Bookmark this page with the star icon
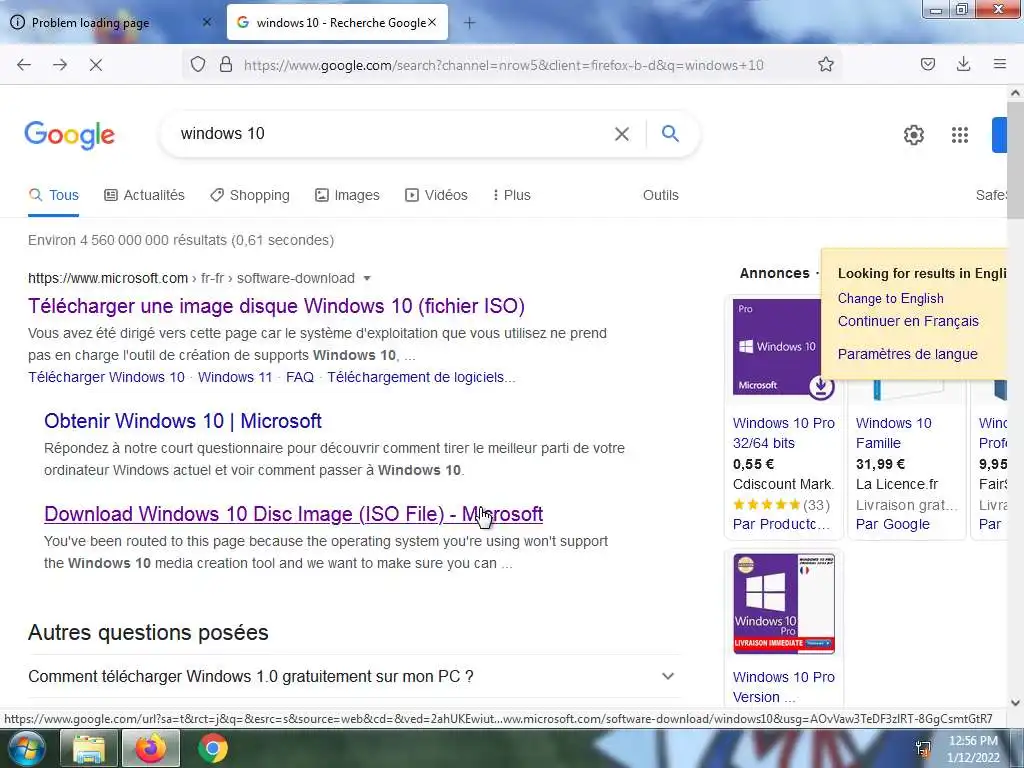 [x=825, y=64]
